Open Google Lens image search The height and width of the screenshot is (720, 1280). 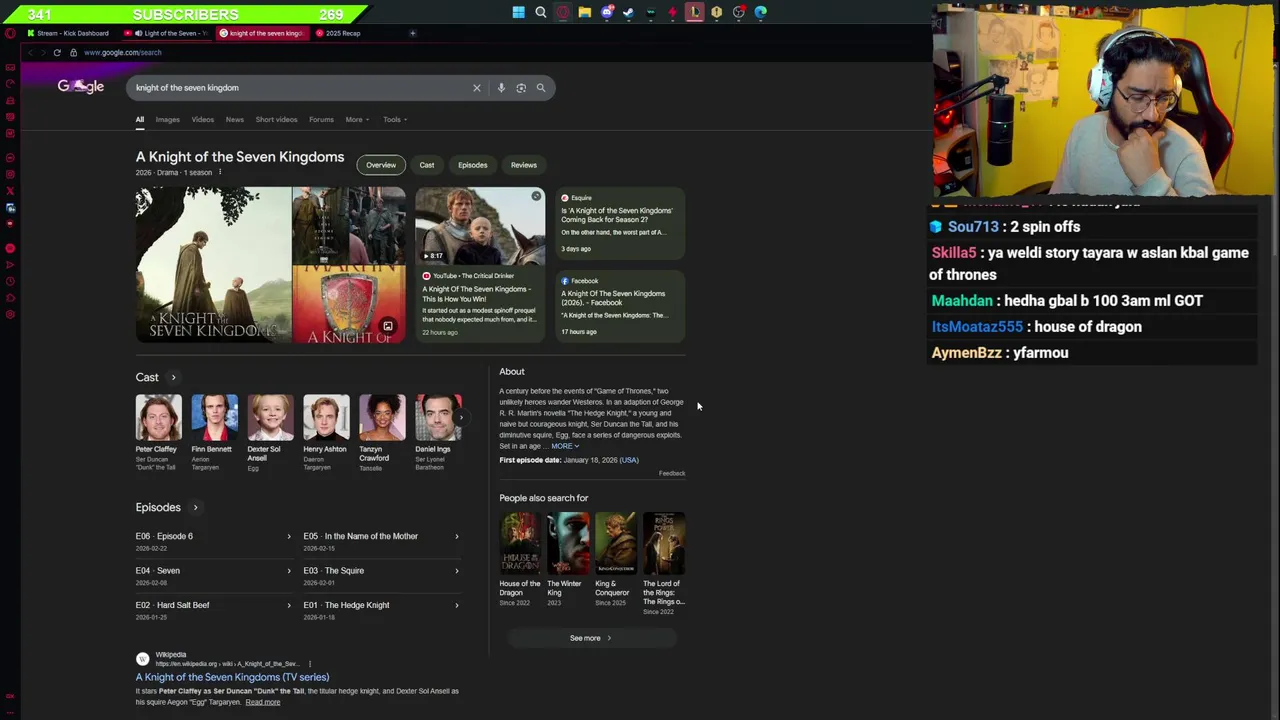pos(521,88)
